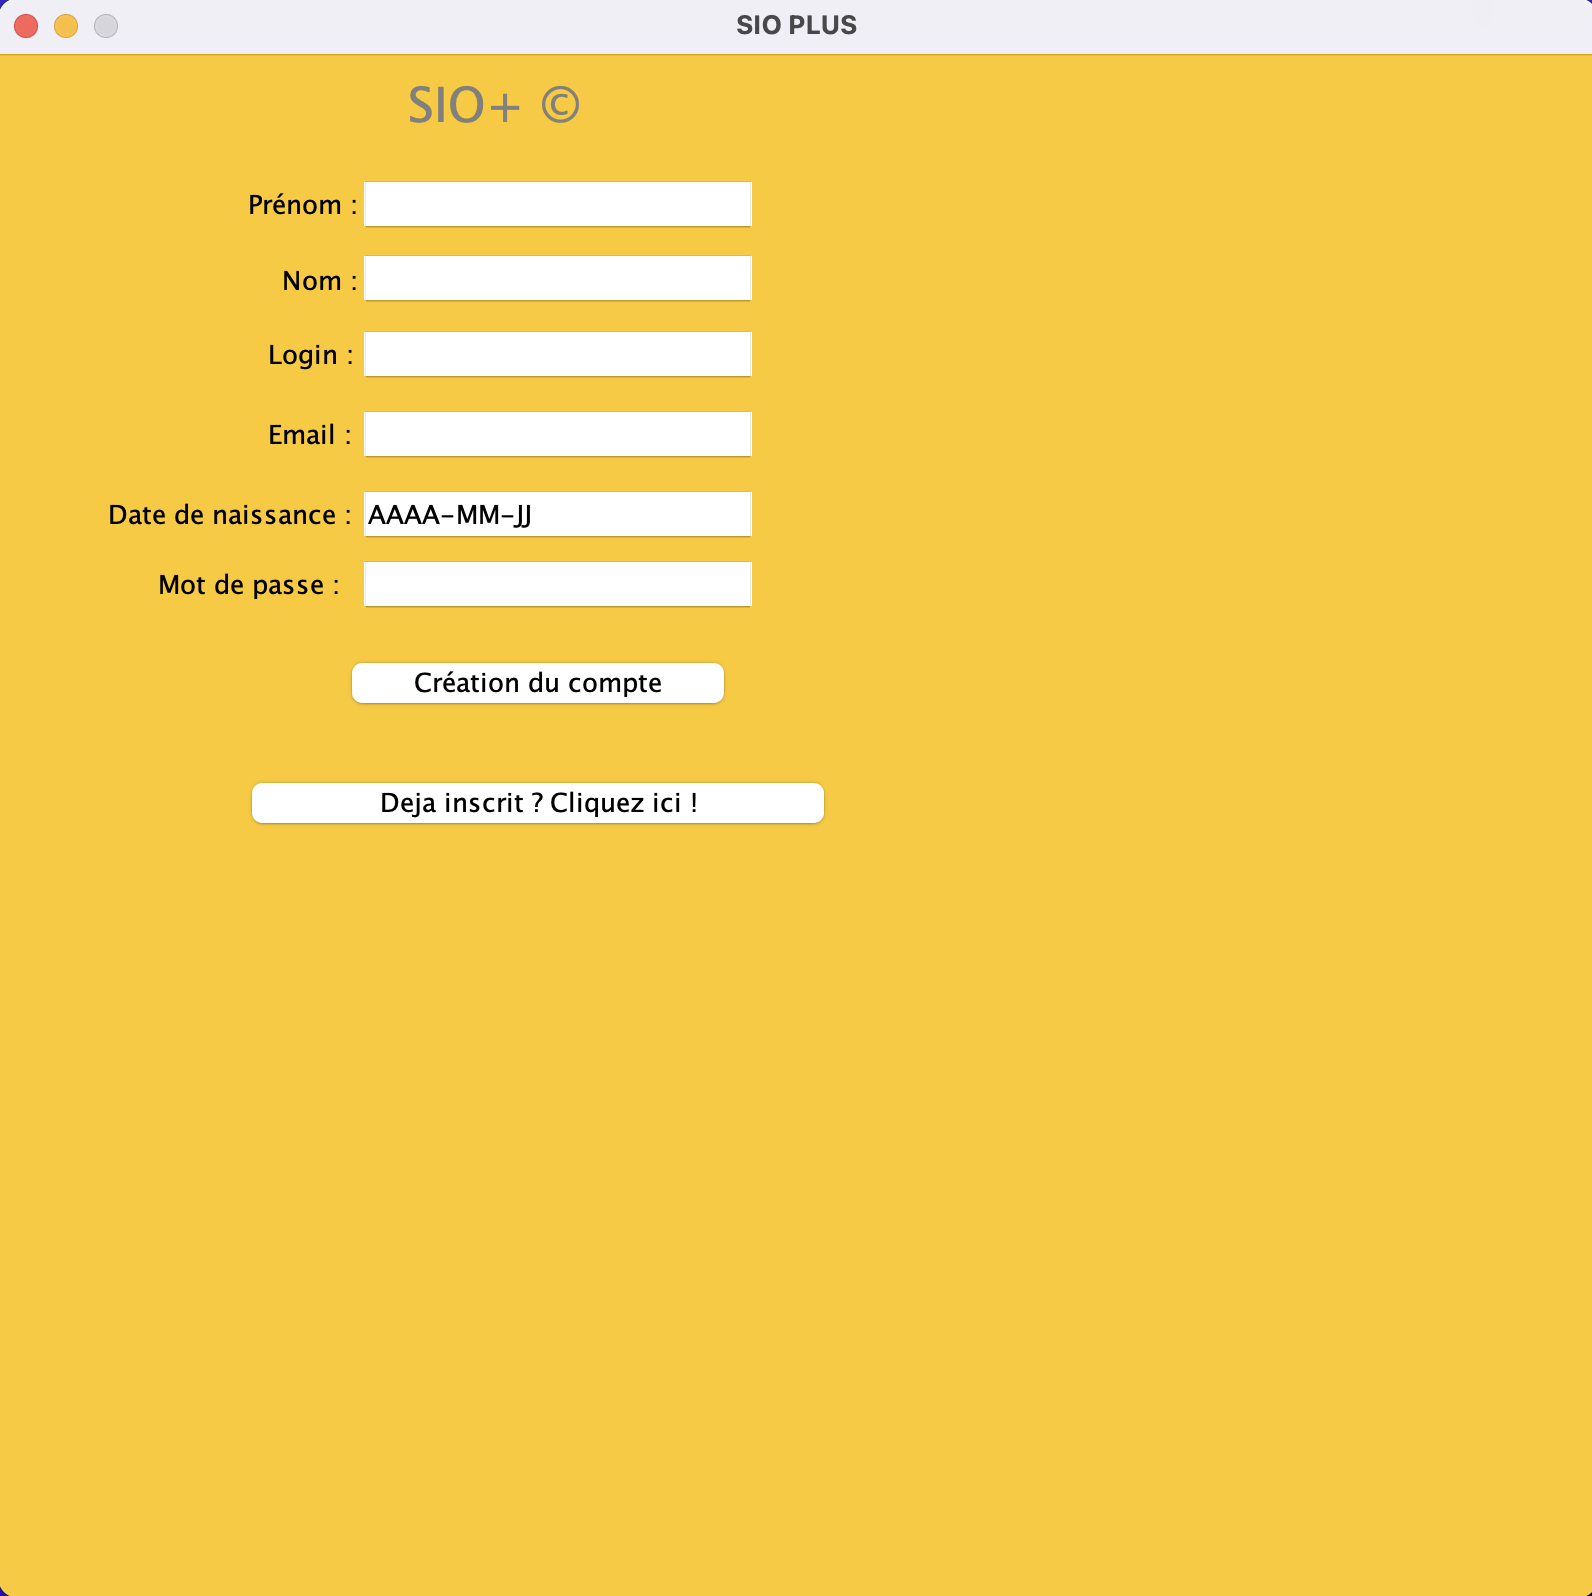1592x1596 pixels.
Task: Select the Login text box
Action: point(557,355)
